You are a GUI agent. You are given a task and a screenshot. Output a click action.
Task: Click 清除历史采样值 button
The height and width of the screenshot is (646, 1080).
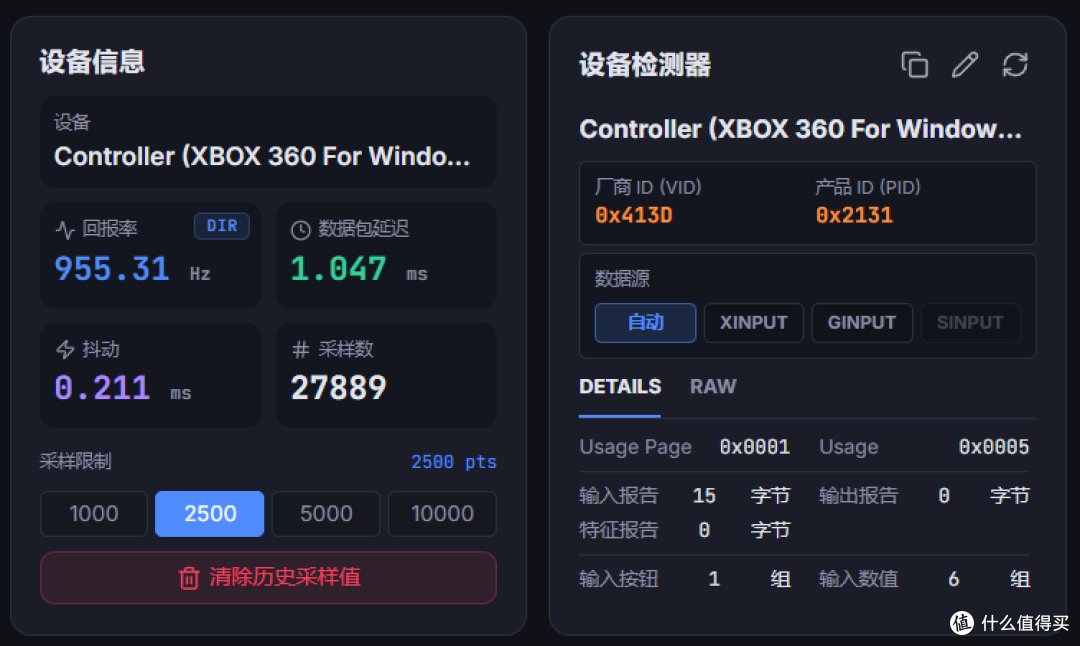(269, 577)
